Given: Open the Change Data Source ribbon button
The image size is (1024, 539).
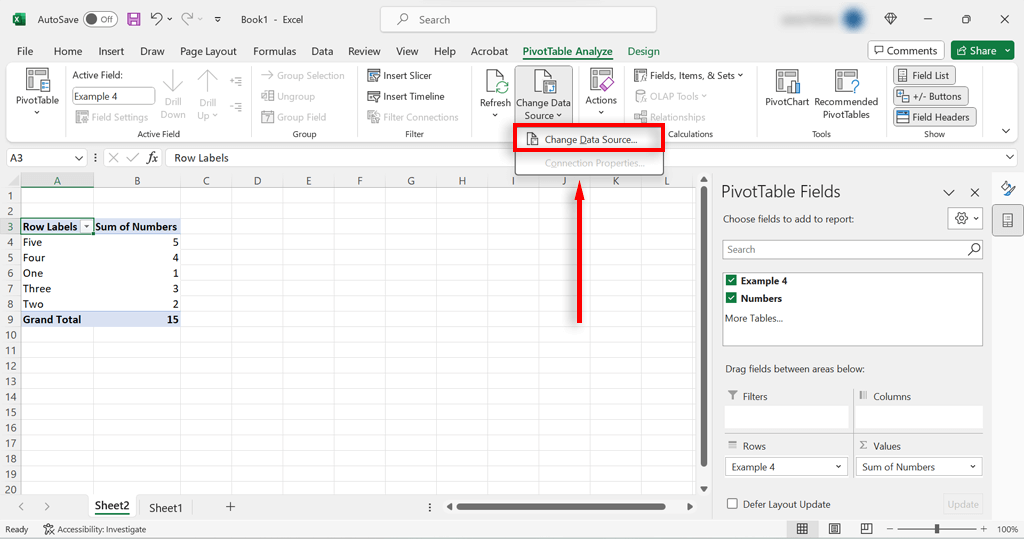Looking at the screenshot, I should coord(543,95).
